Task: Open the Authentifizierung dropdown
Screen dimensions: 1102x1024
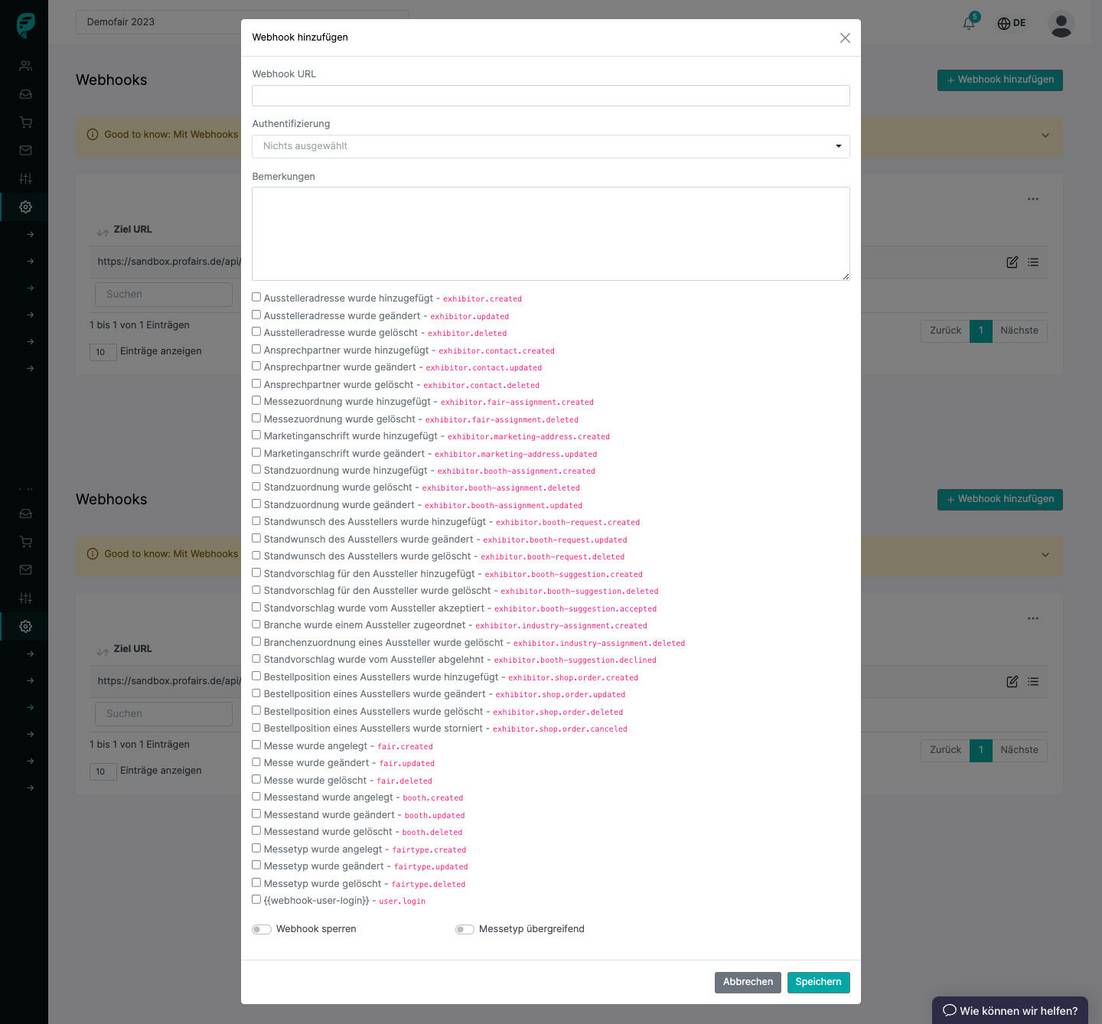Action: pos(550,146)
